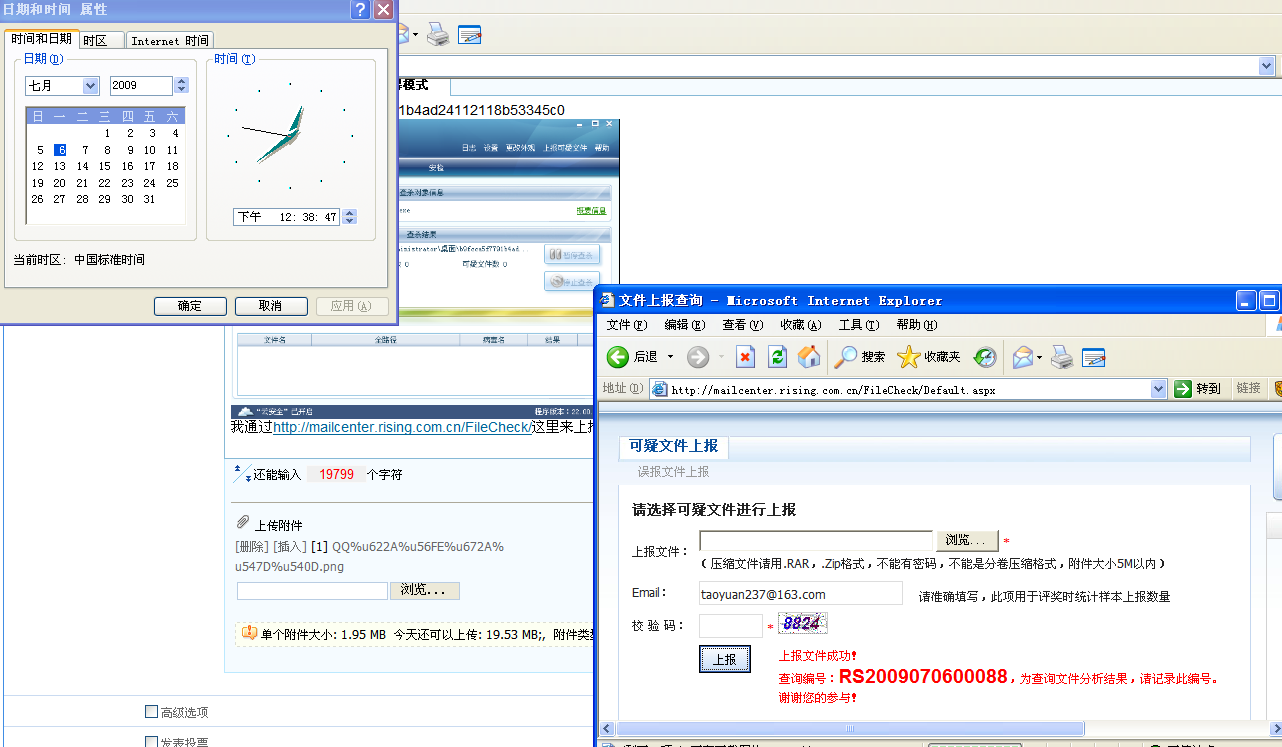The image size is (1282, 747).
Task: Click the address bar URL text
Action: (x=834, y=390)
